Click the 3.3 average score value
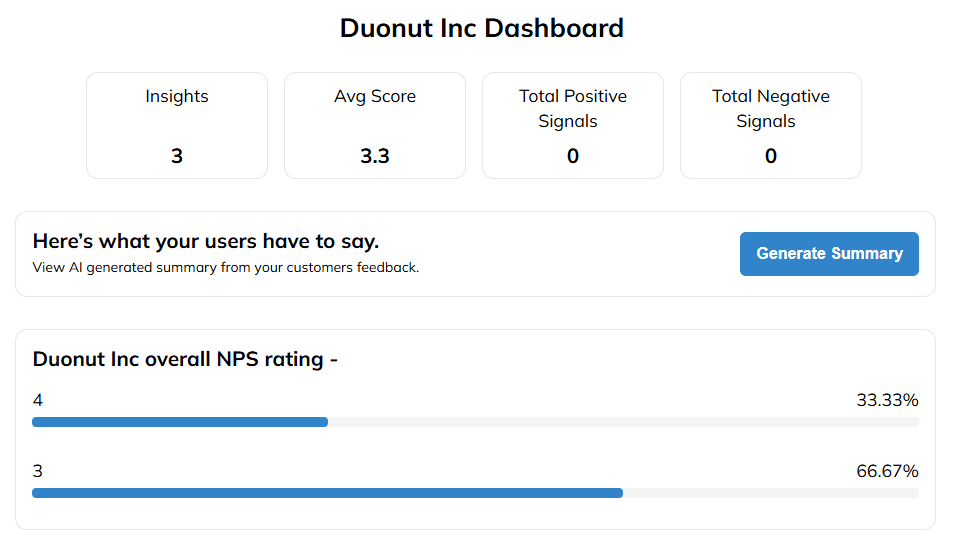 (x=375, y=156)
